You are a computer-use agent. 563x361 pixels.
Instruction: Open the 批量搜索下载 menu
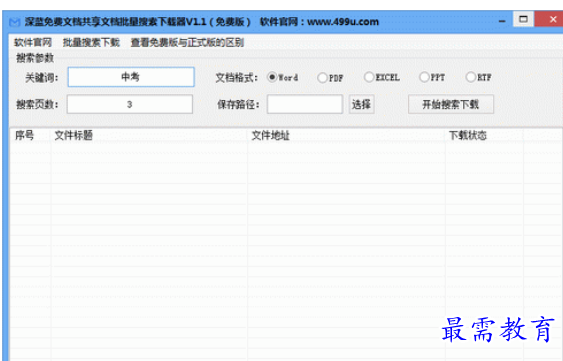click(x=91, y=42)
